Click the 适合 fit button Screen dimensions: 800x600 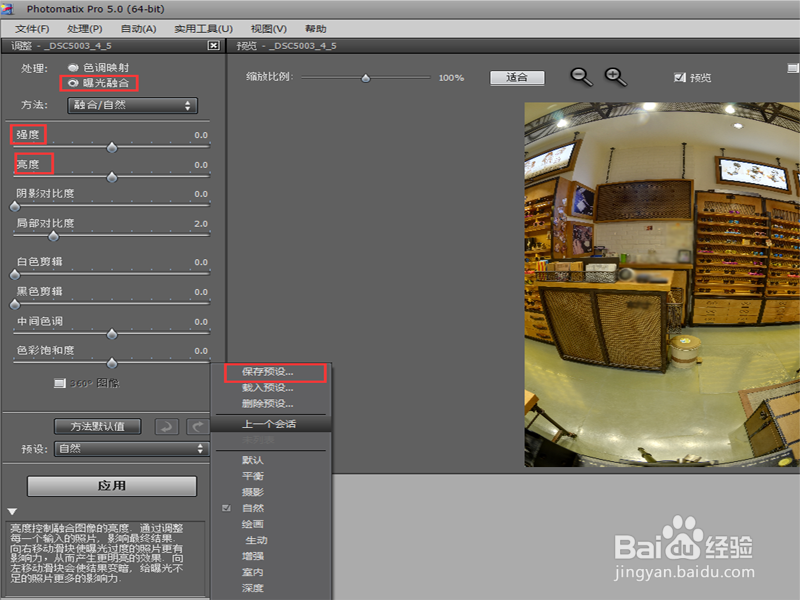[517, 78]
